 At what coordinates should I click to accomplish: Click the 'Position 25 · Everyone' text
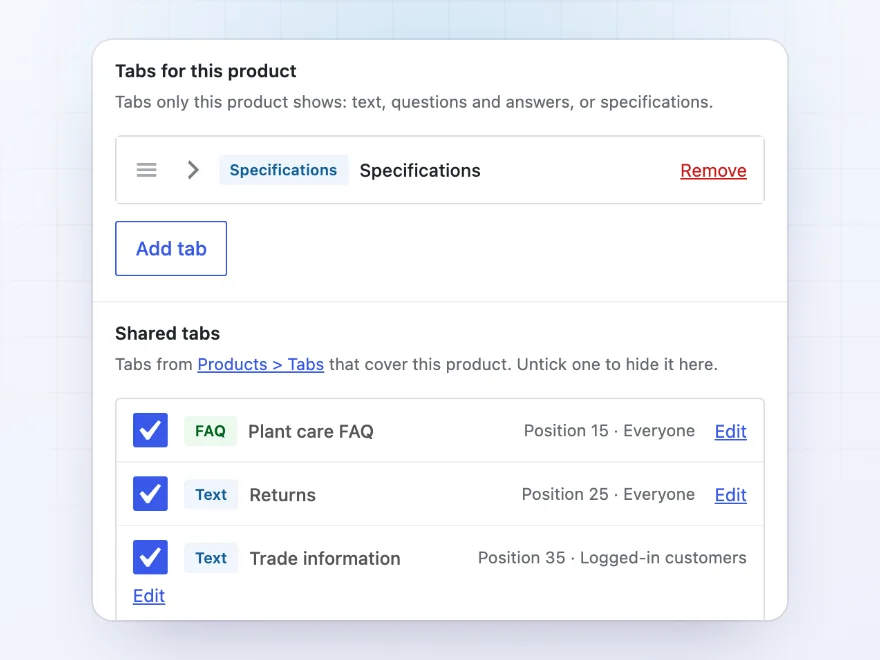tap(608, 494)
